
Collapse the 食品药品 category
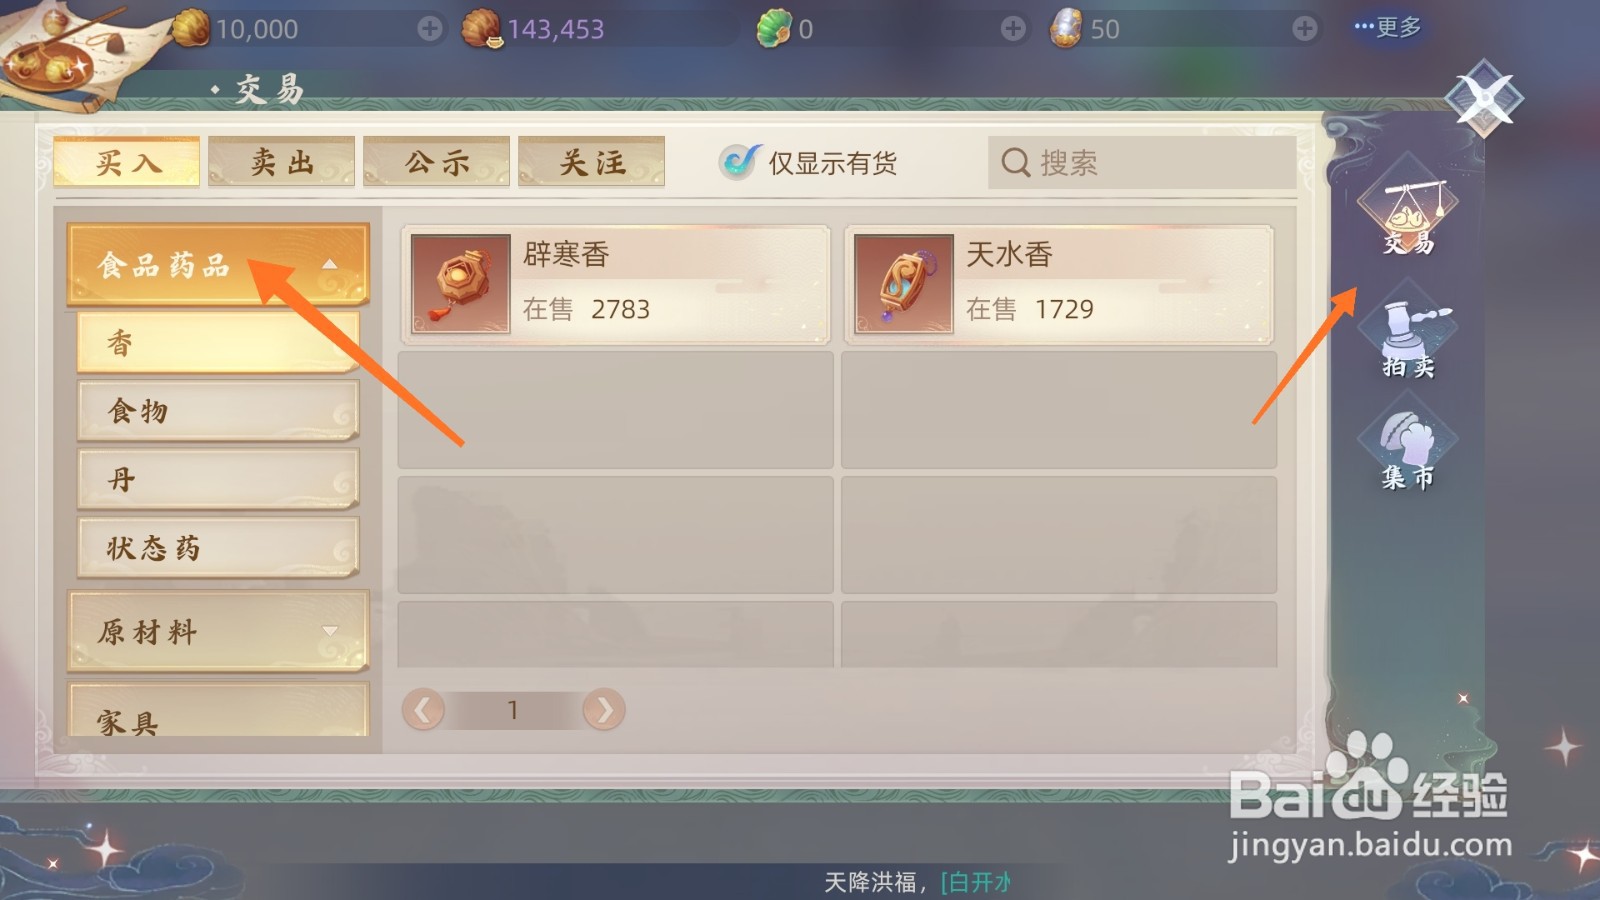pyautogui.click(x=218, y=264)
